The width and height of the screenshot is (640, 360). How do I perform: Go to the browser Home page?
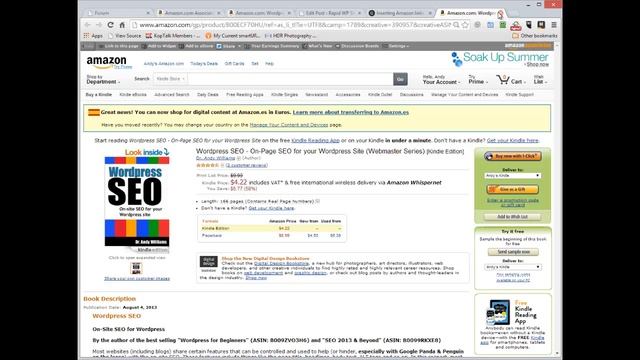(x=122, y=25)
